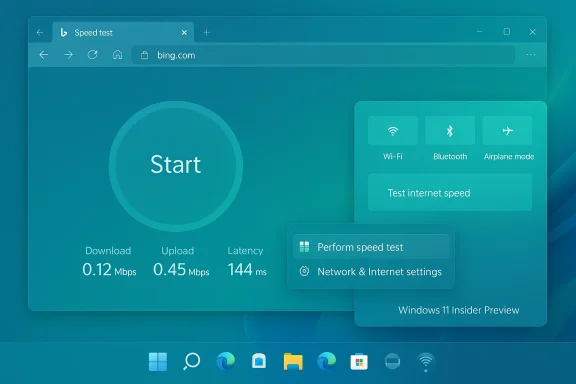
Task: Click the forward navigation arrow
Action: [68, 55]
